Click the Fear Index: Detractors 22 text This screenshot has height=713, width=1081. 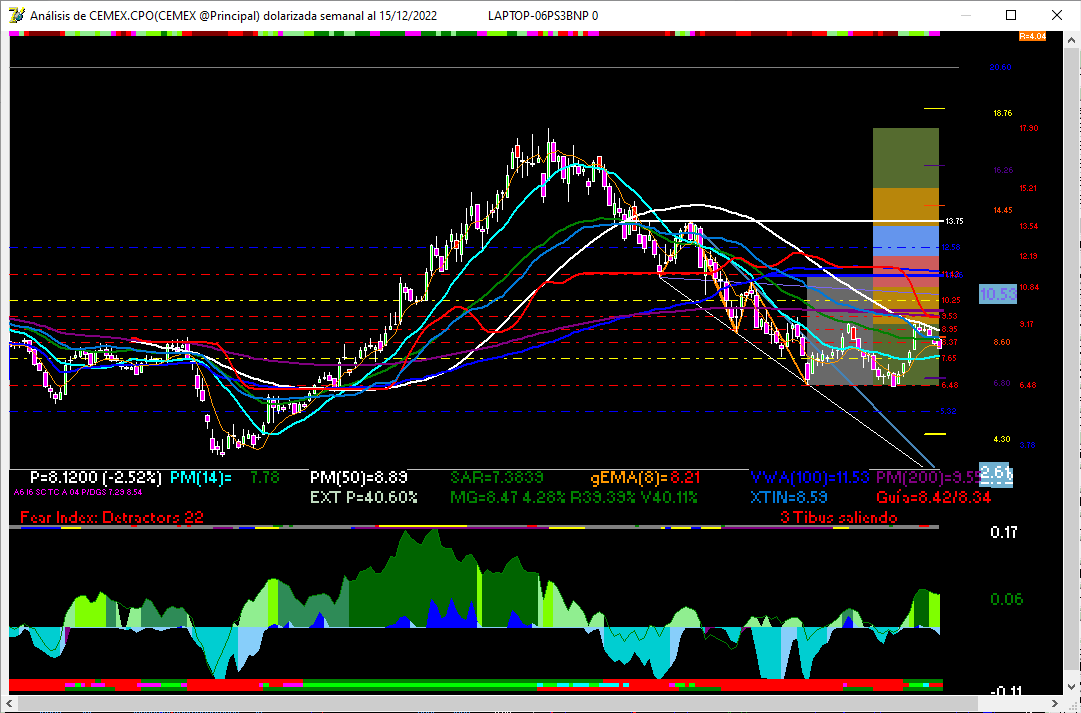(x=112, y=517)
